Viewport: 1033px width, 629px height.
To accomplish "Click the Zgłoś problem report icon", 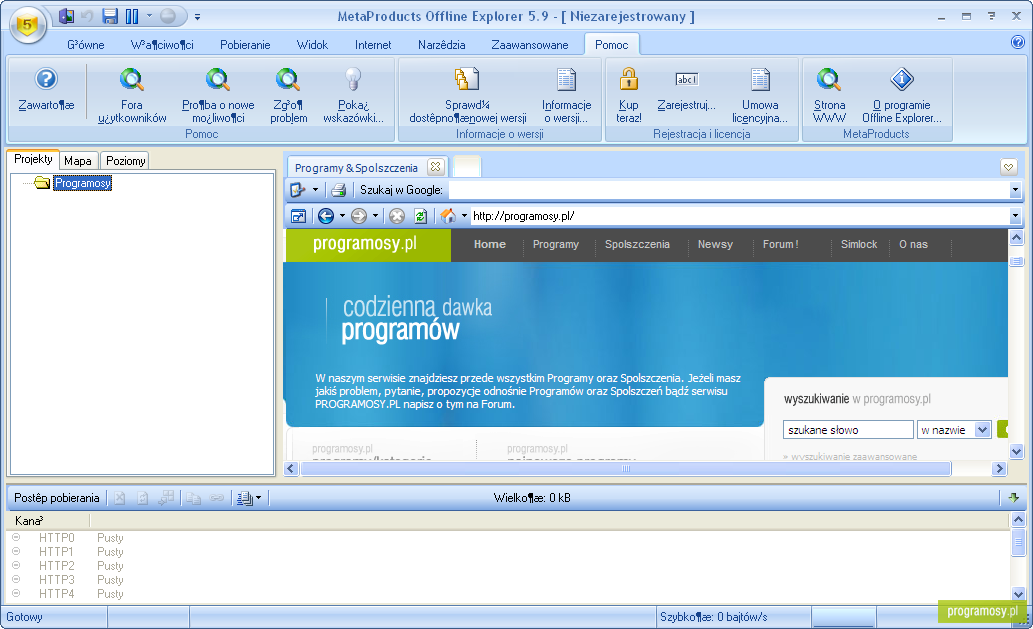I will tap(288, 80).
